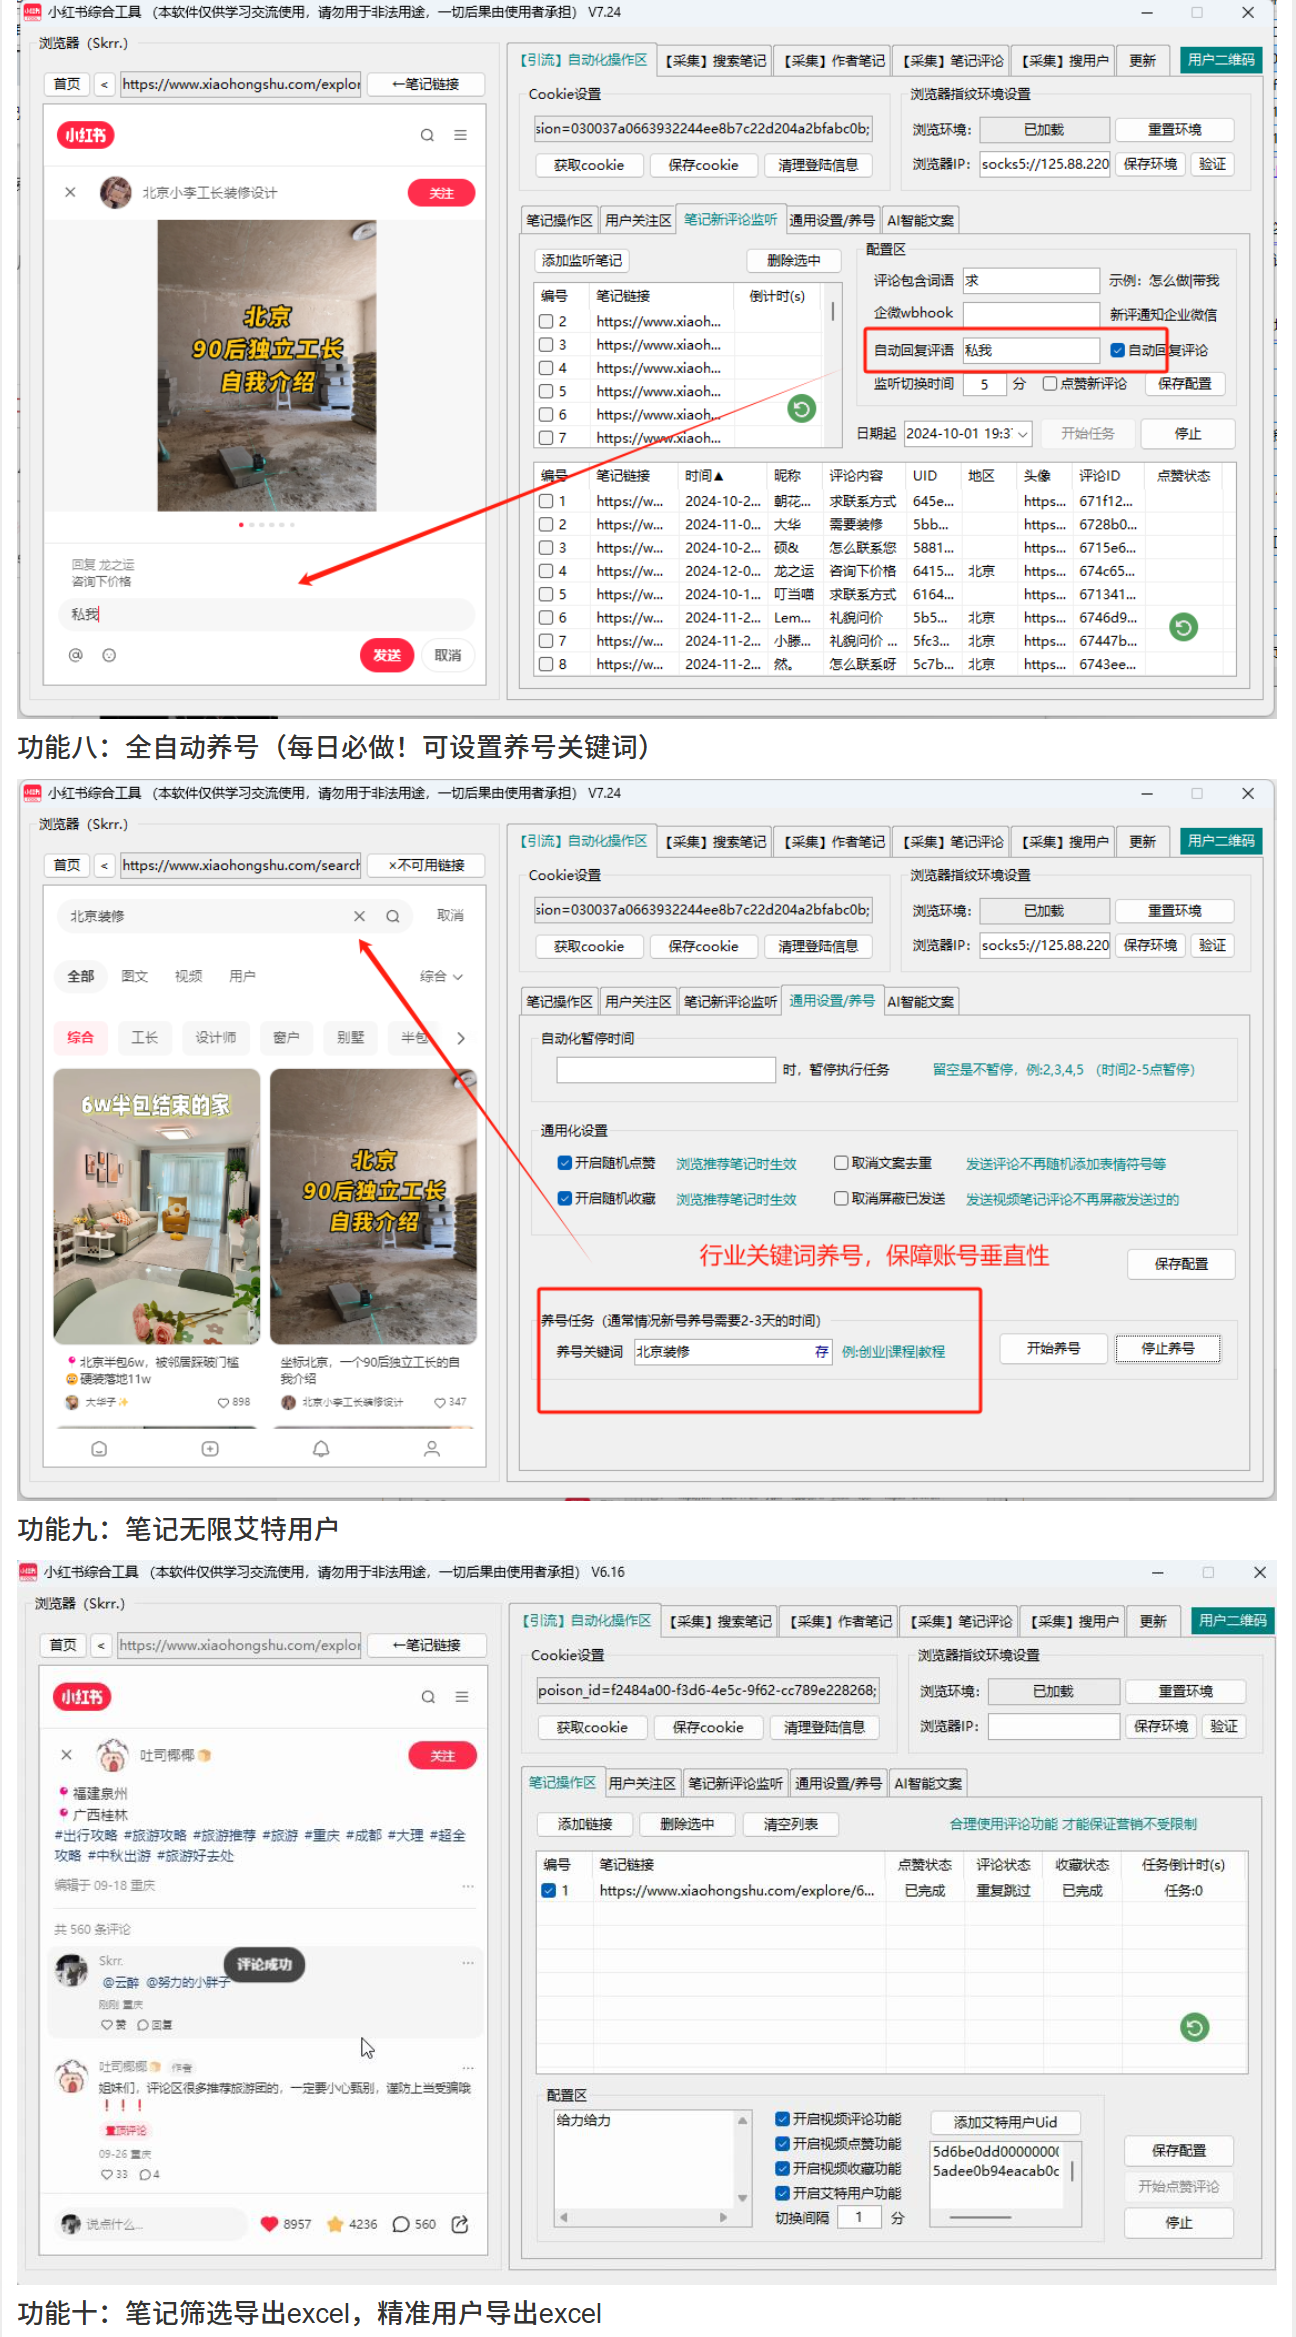1296x2337 pixels.
Task: Tap the home icon in bottom navigation bar
Action: point(99,1448)
